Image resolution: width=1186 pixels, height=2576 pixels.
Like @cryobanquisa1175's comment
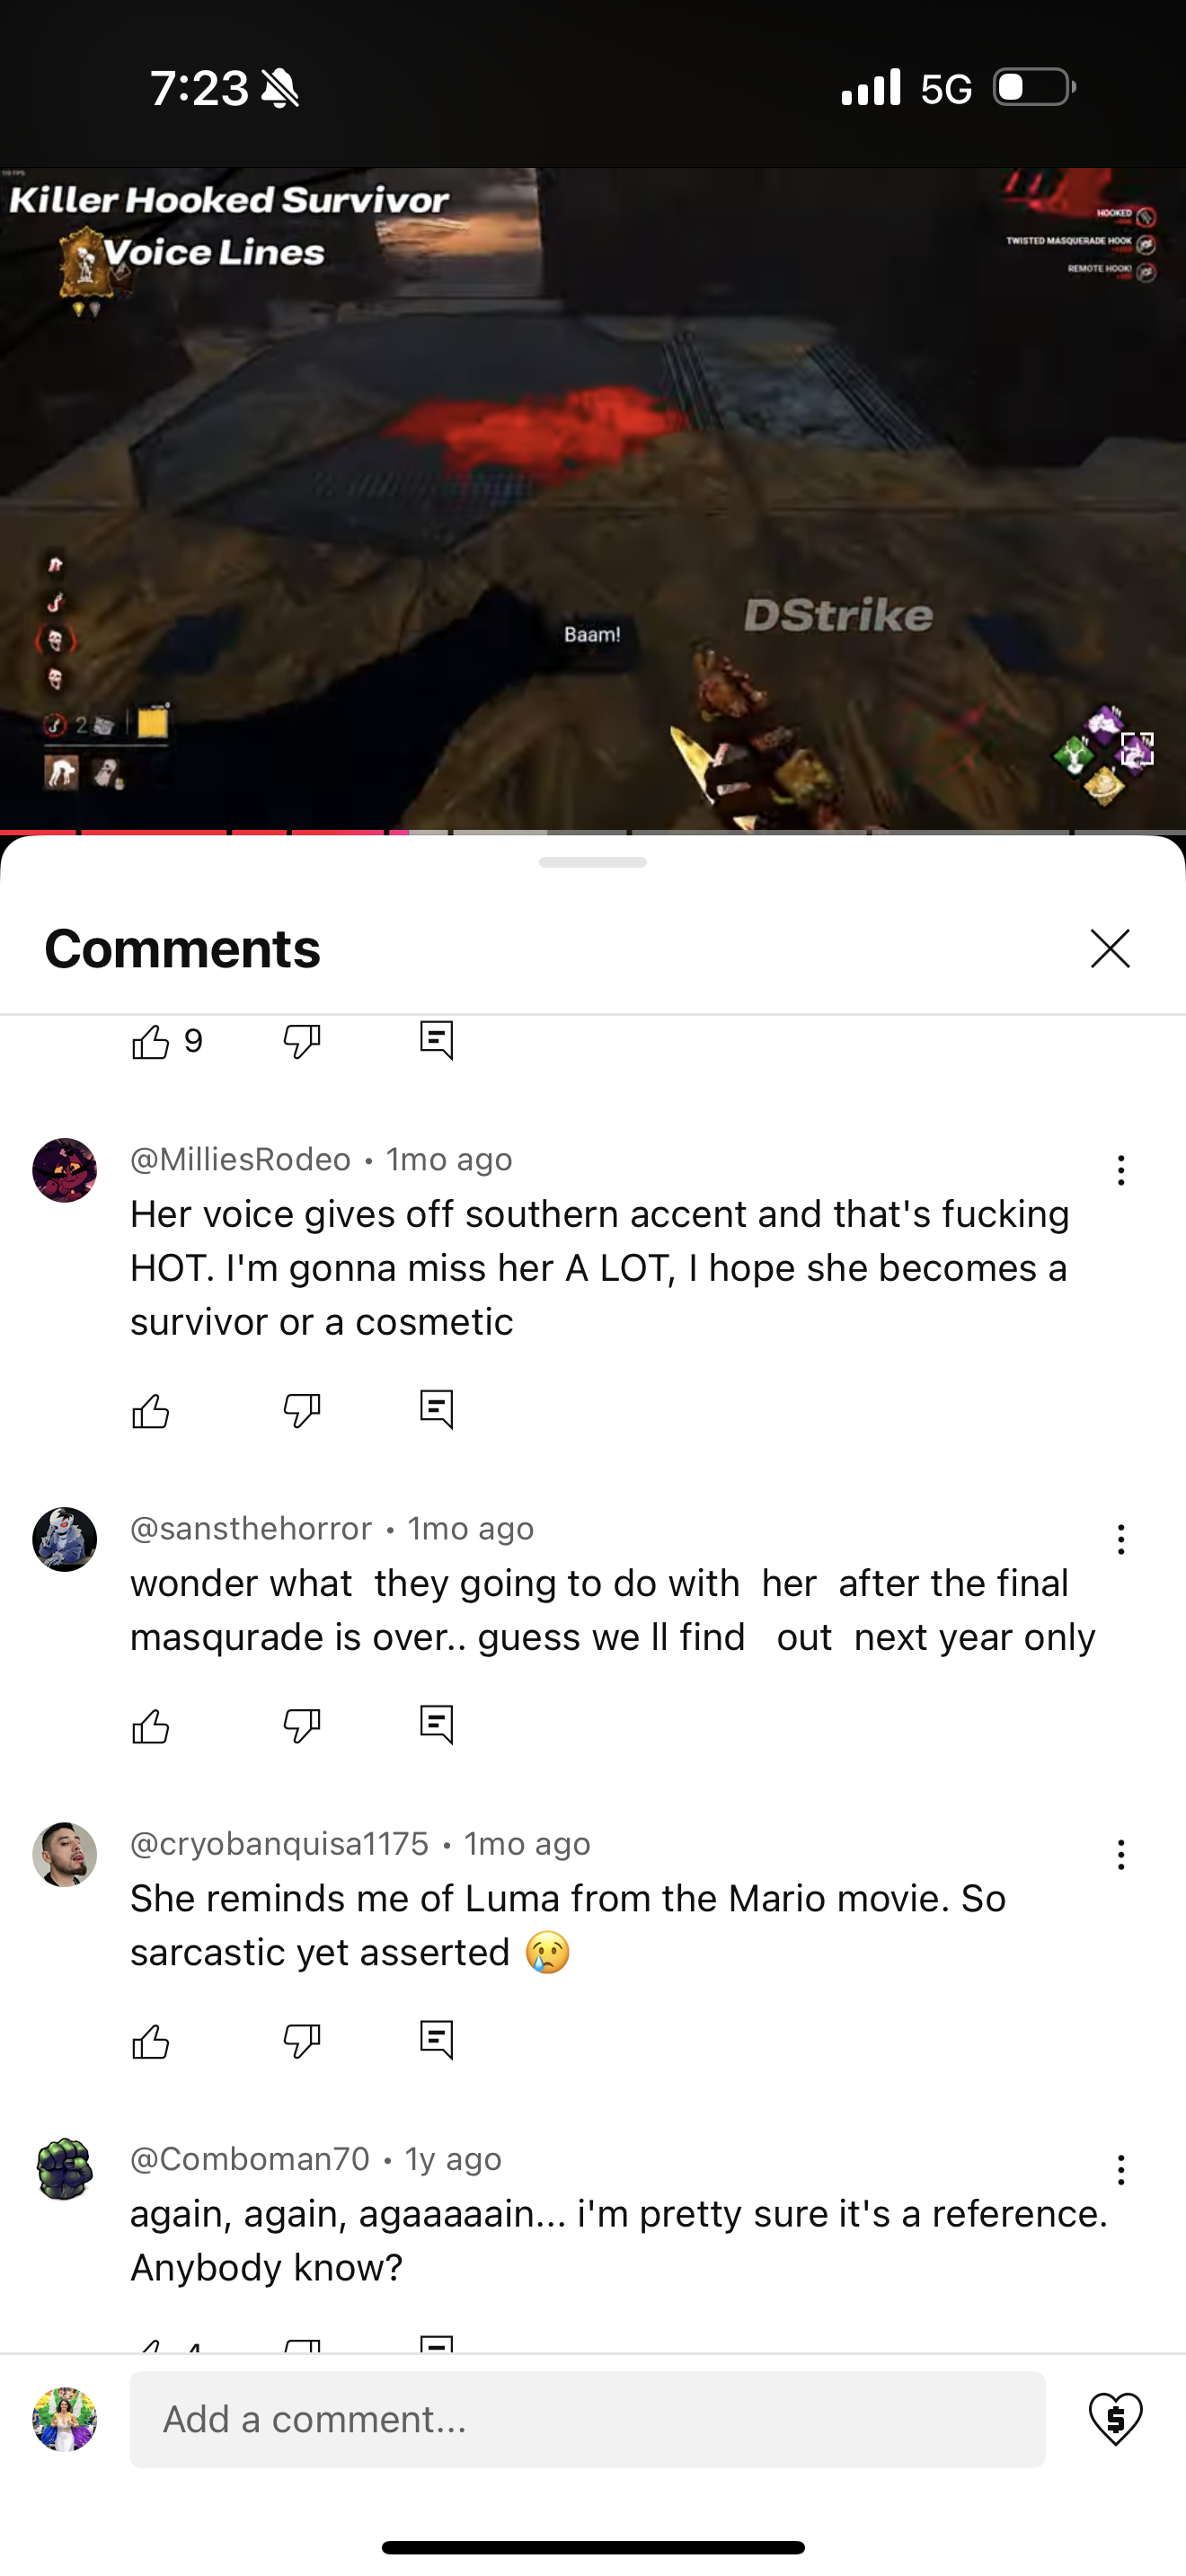point(151,2041)
